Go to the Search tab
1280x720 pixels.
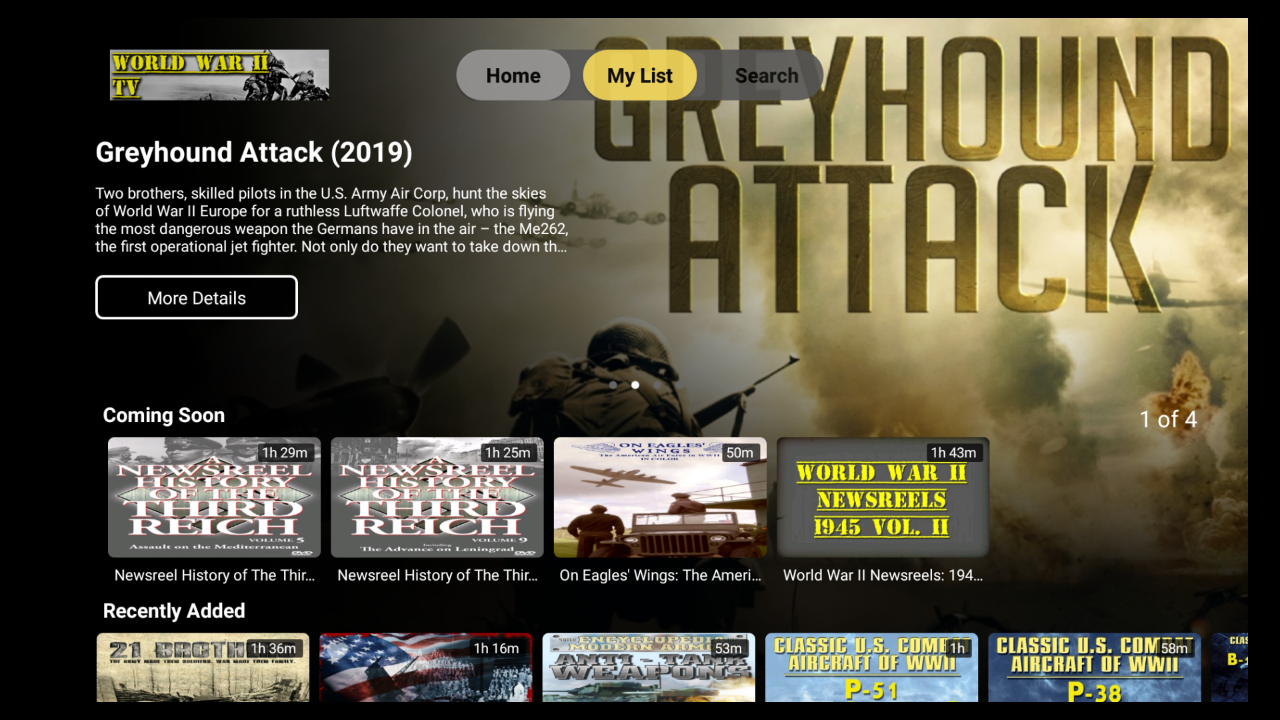point(766,75)
